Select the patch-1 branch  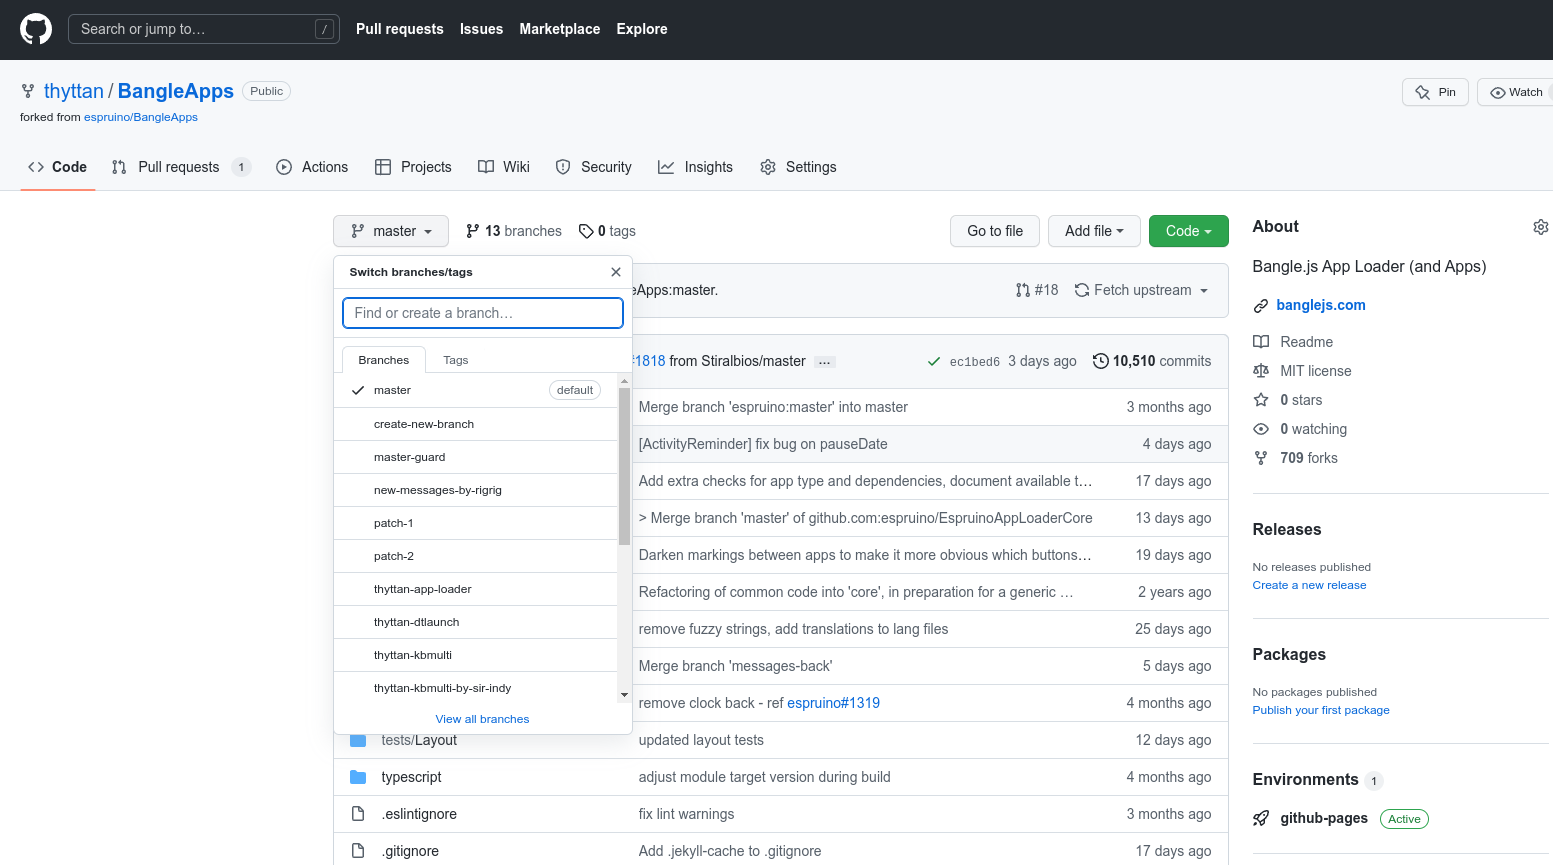pyautogui.click(x=476, y=523)
